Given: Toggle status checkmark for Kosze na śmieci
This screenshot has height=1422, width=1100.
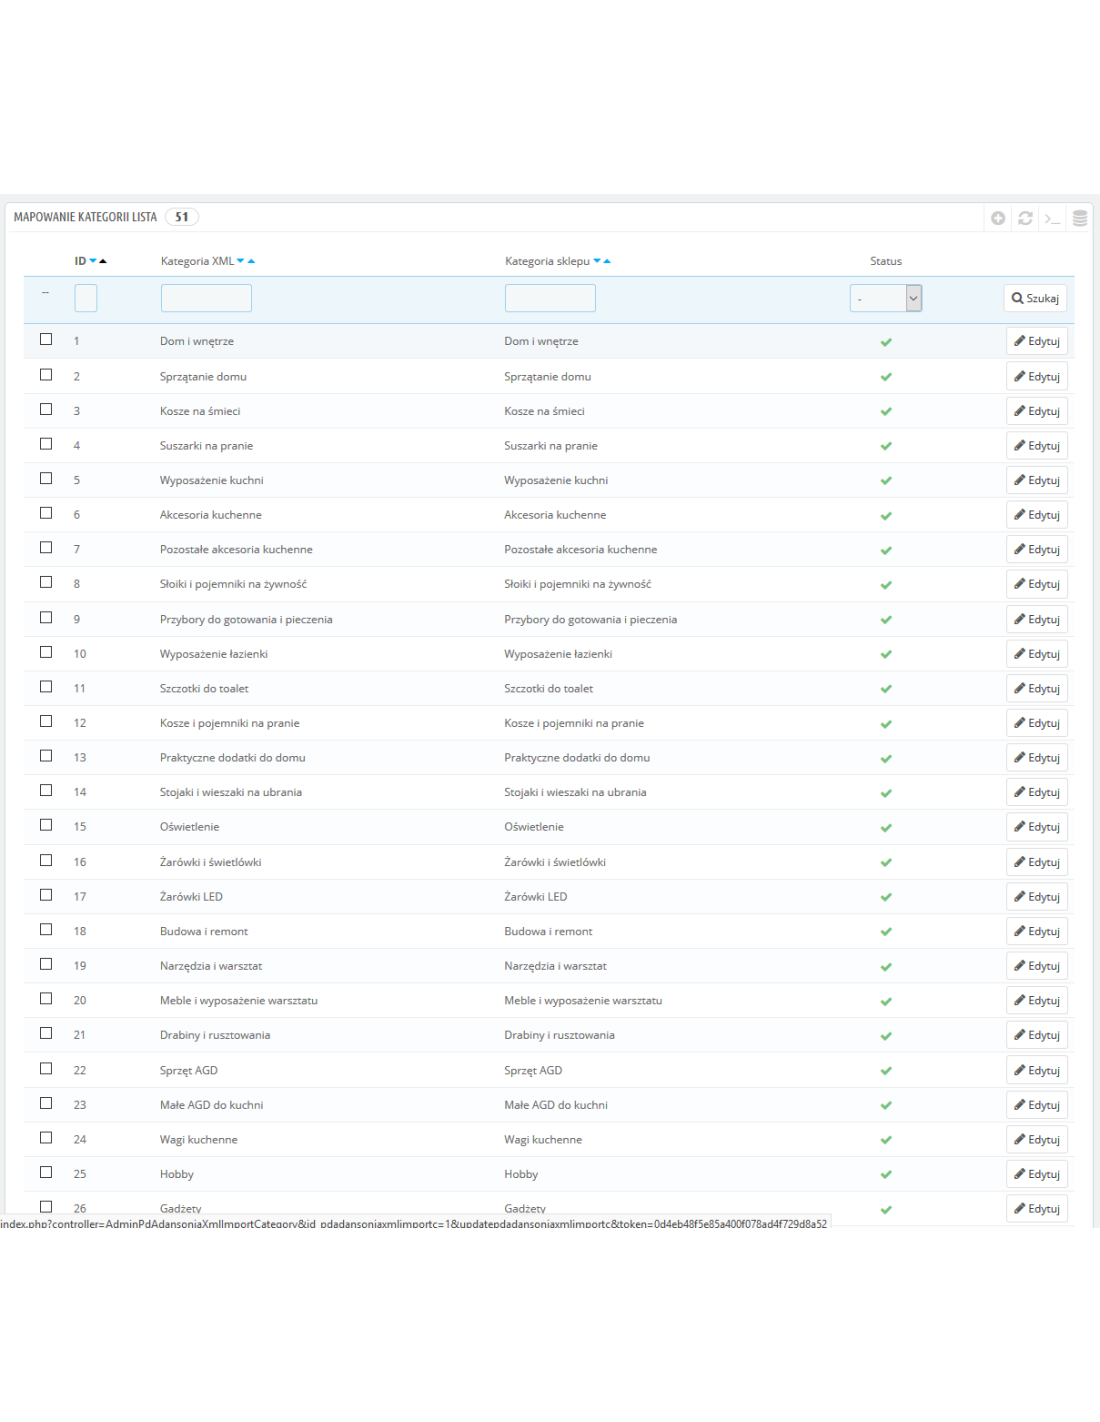Looking at the screenshot, I should (886, 411).
